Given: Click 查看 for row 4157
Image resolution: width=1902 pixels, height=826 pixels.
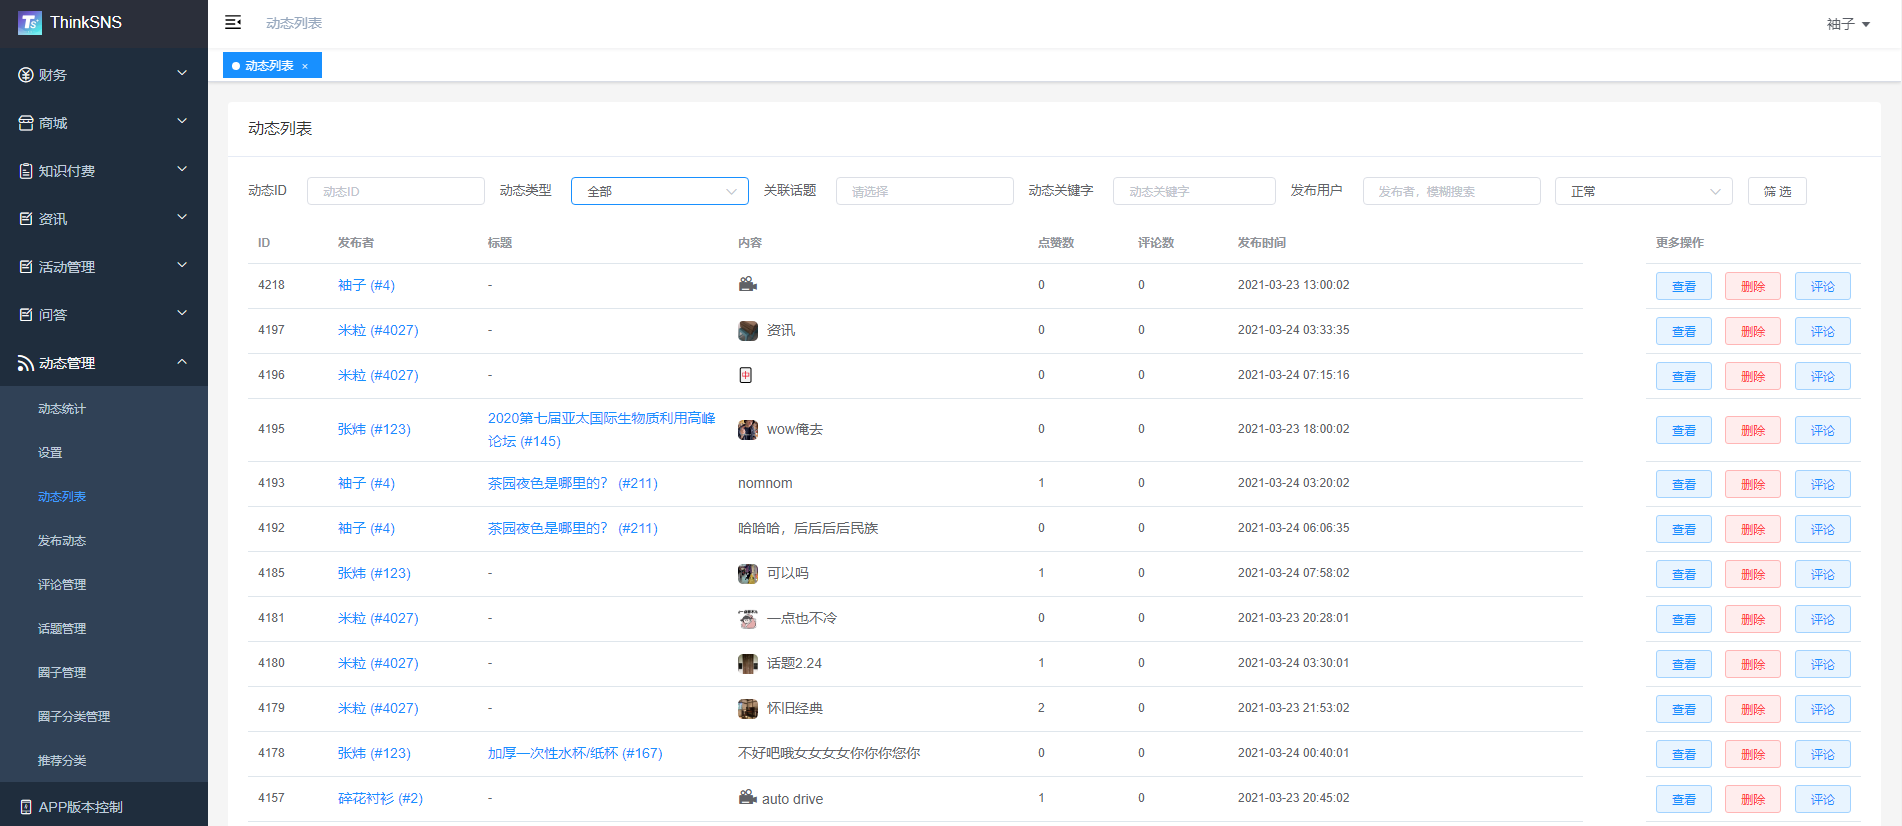Looking at the screenshot, I should (1684, 799).
